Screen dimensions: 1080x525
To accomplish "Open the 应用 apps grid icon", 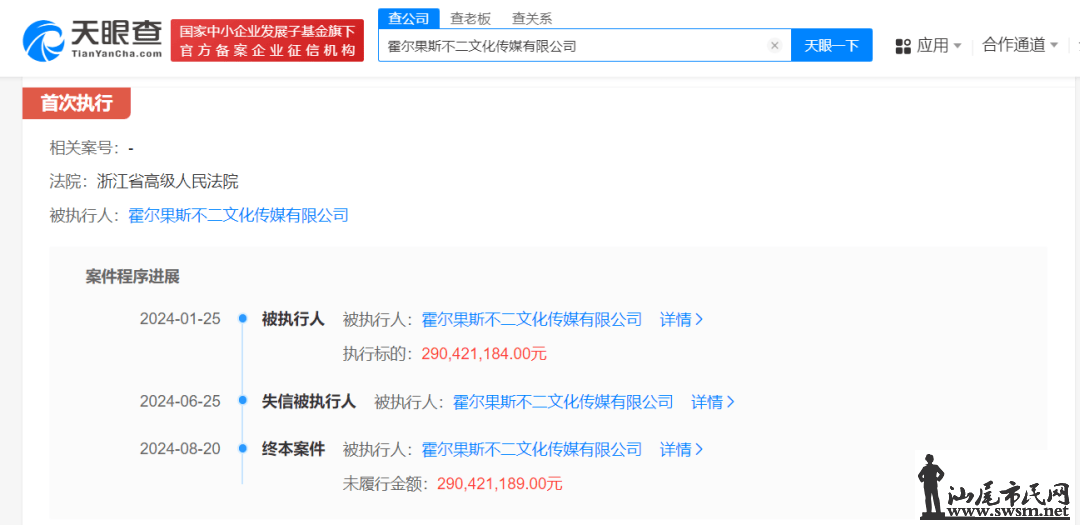I will pyautogui.click(x=903, y=46).
